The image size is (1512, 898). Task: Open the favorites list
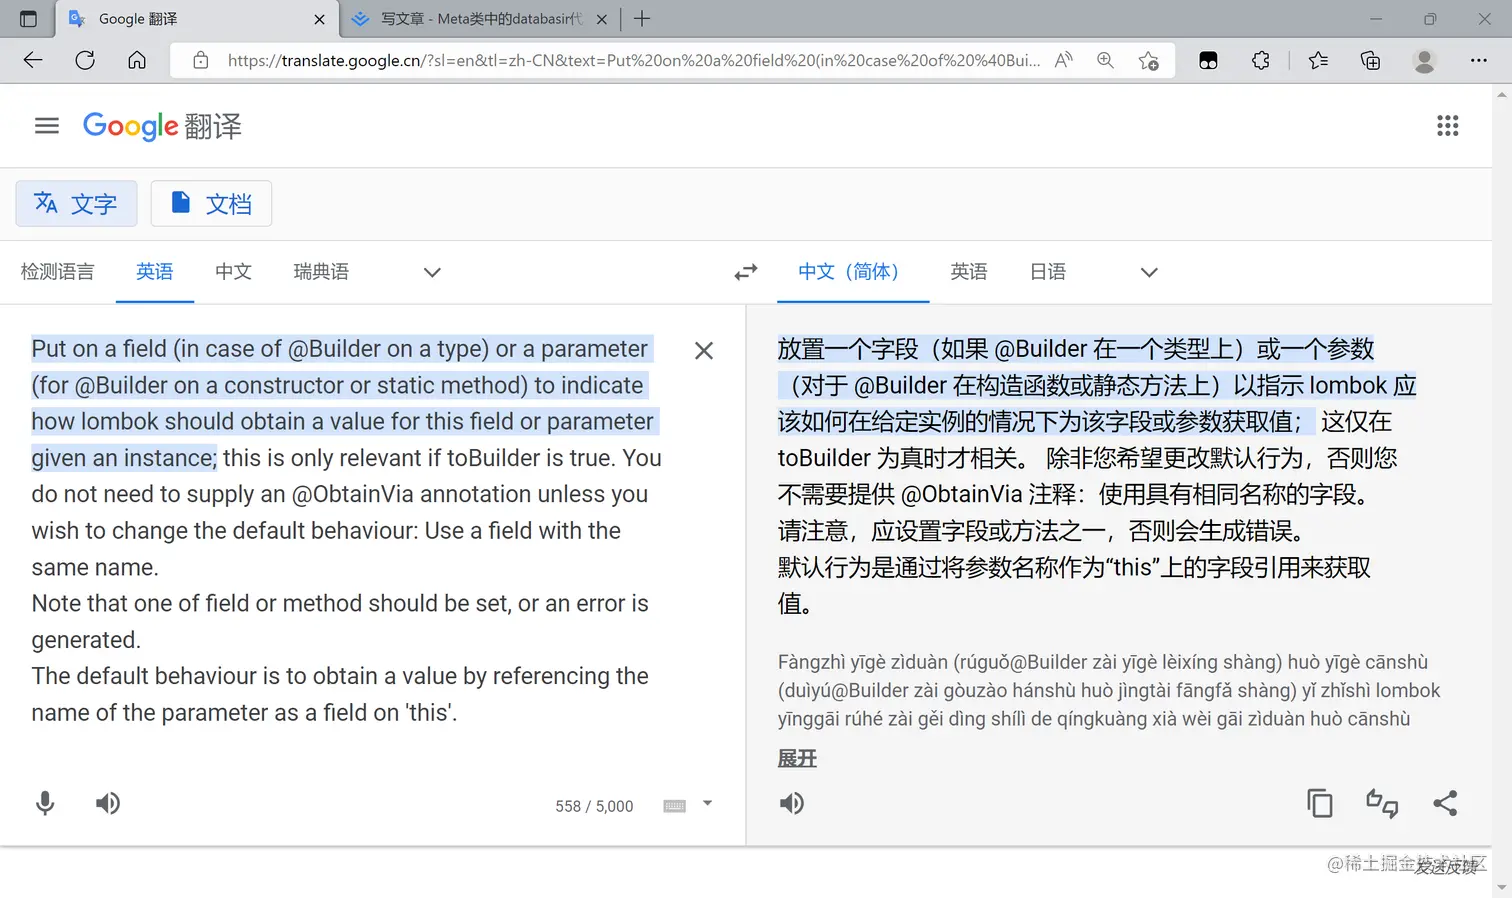[x=1318, y=60]
